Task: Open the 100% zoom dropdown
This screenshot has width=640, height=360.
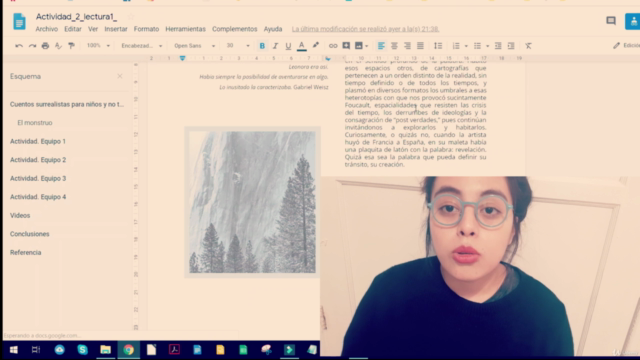Action: tap(98, 46)
